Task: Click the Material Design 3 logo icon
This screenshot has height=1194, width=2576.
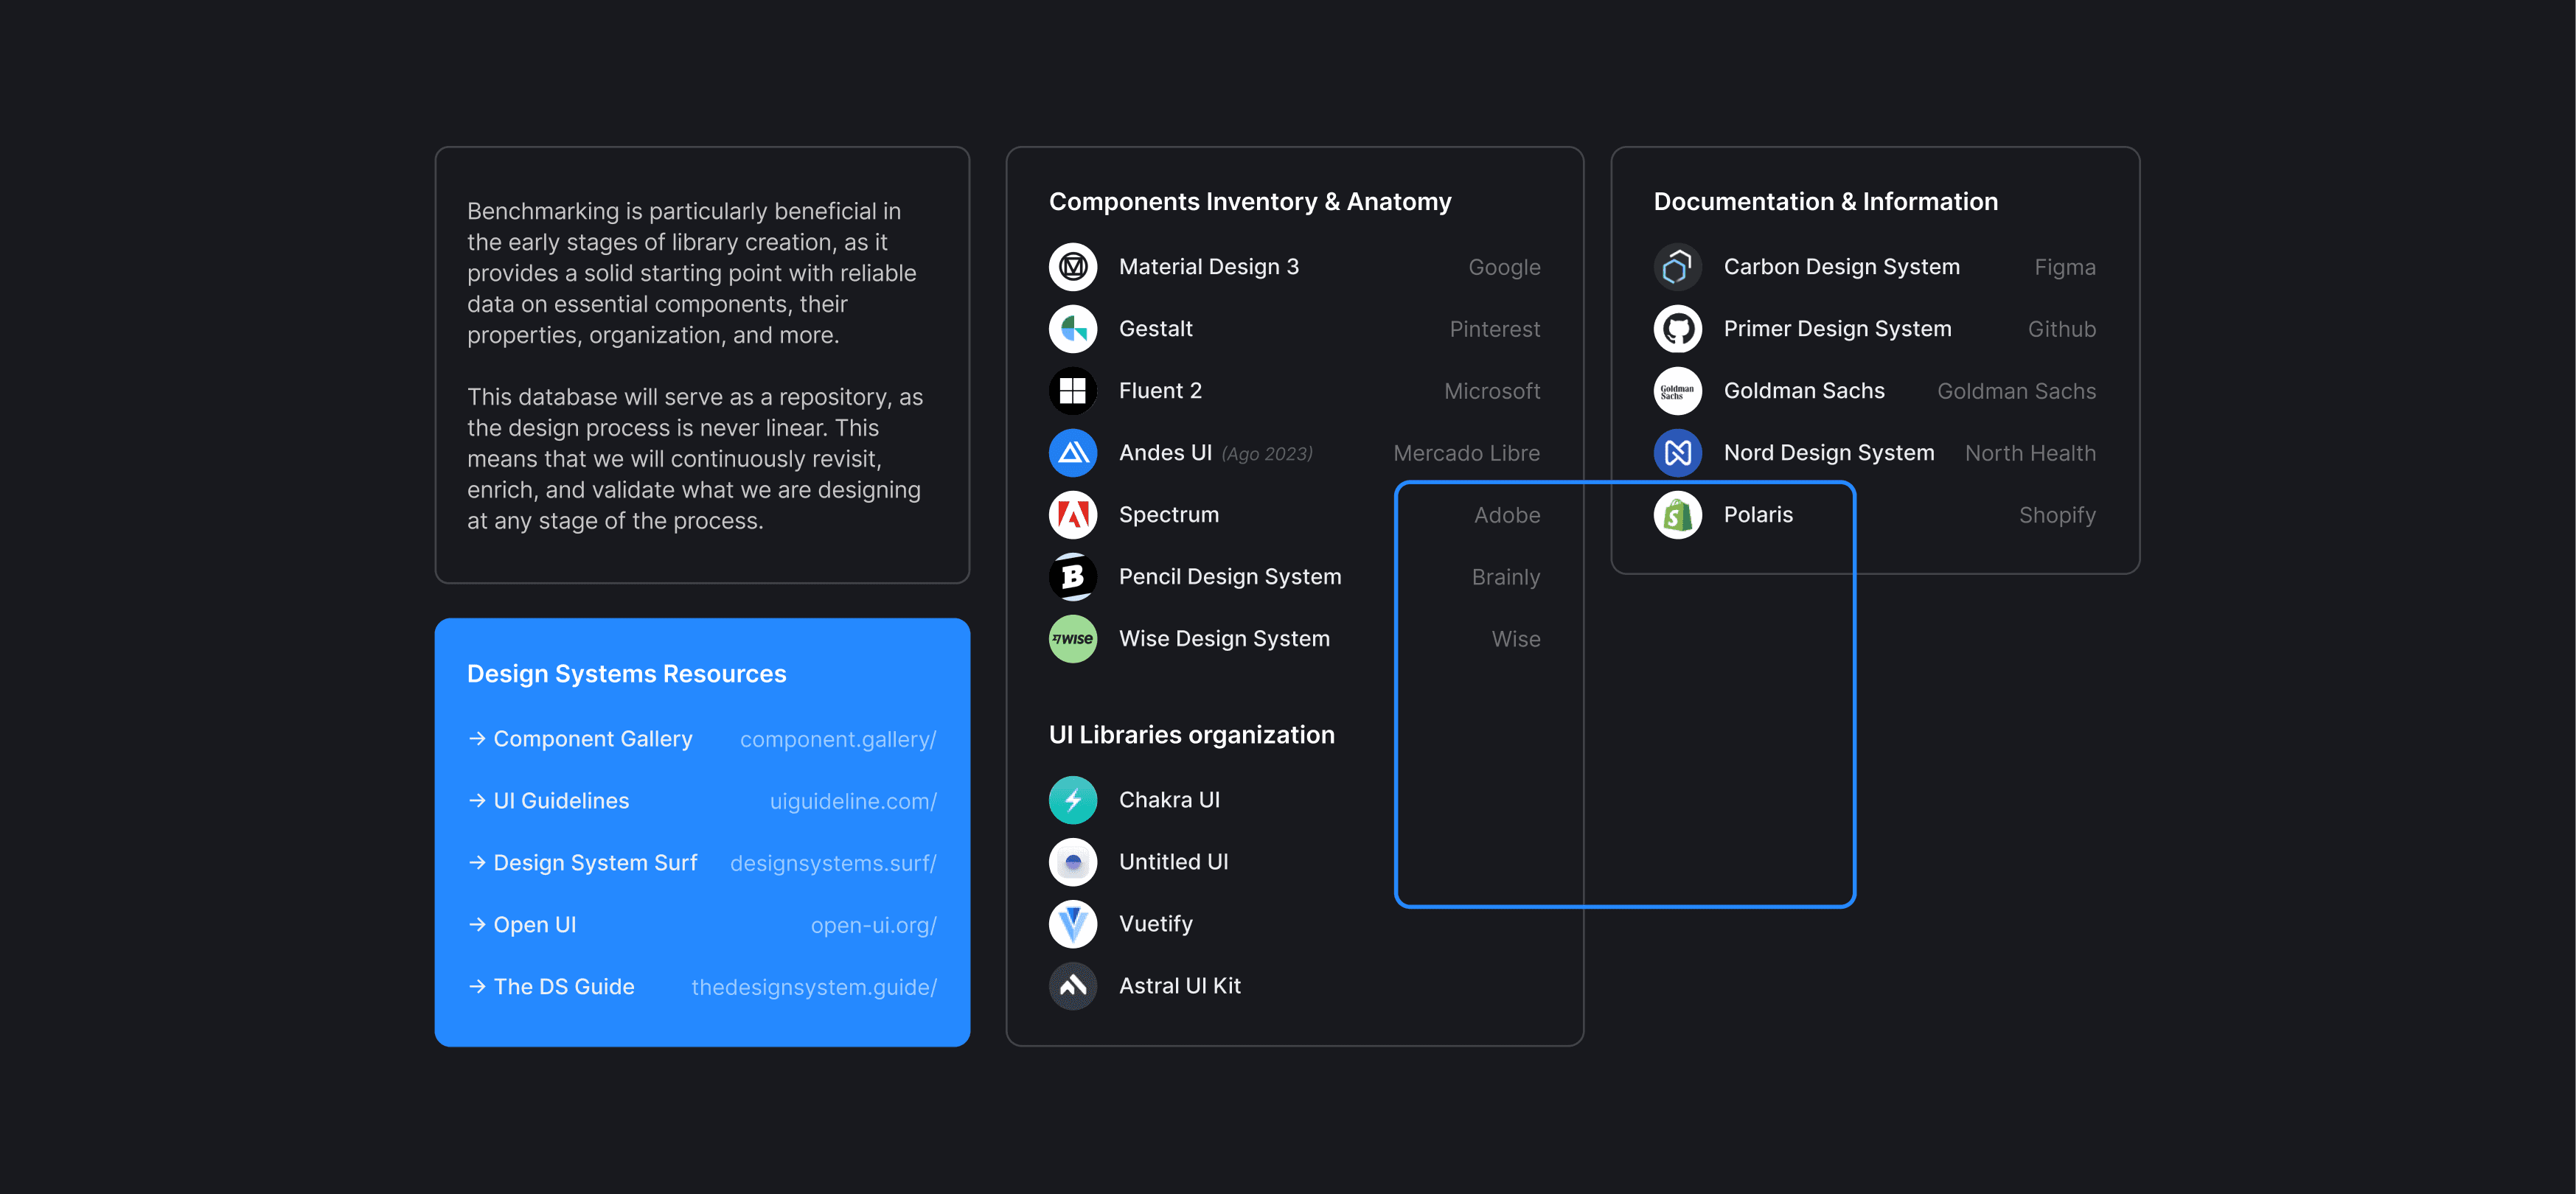Action: click(x=1072, y=267)
